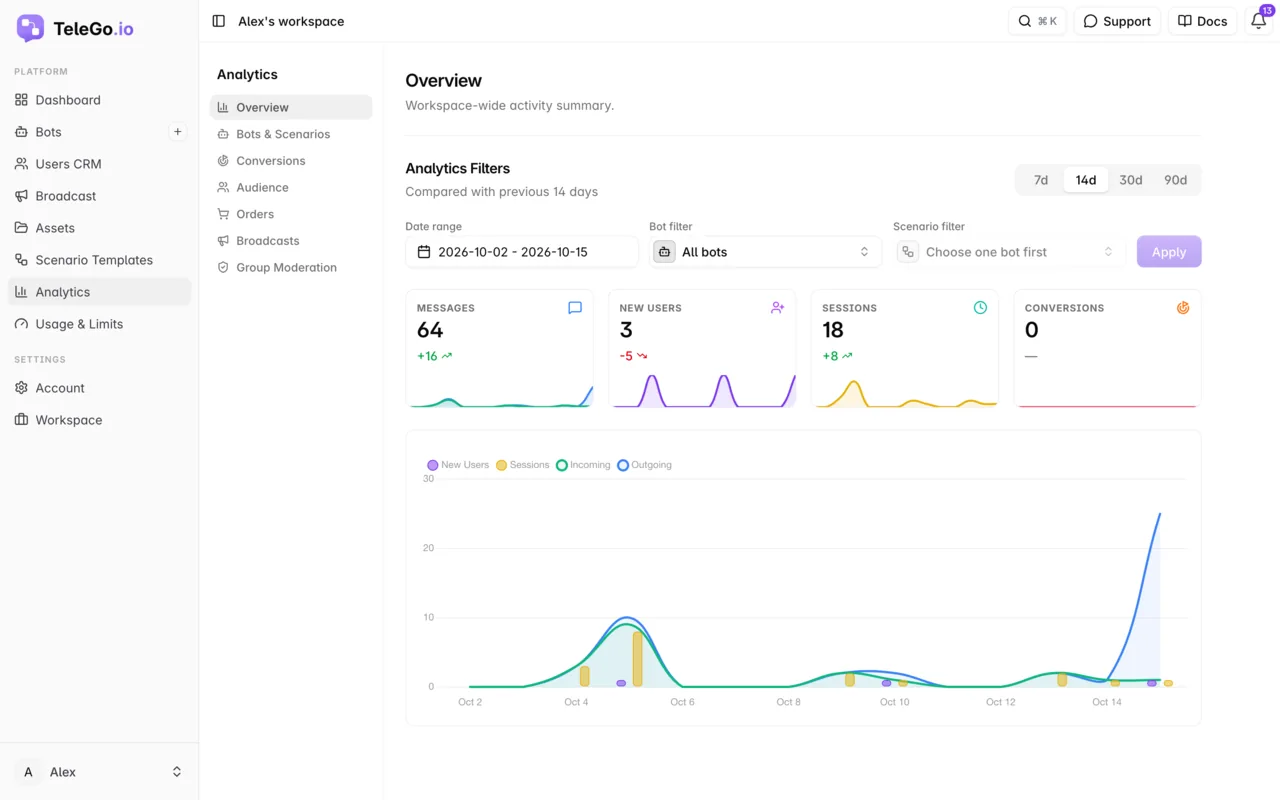Click the Alex's workspace title
The width and height of the screenshot is (1280, 800).
point(291,21)
